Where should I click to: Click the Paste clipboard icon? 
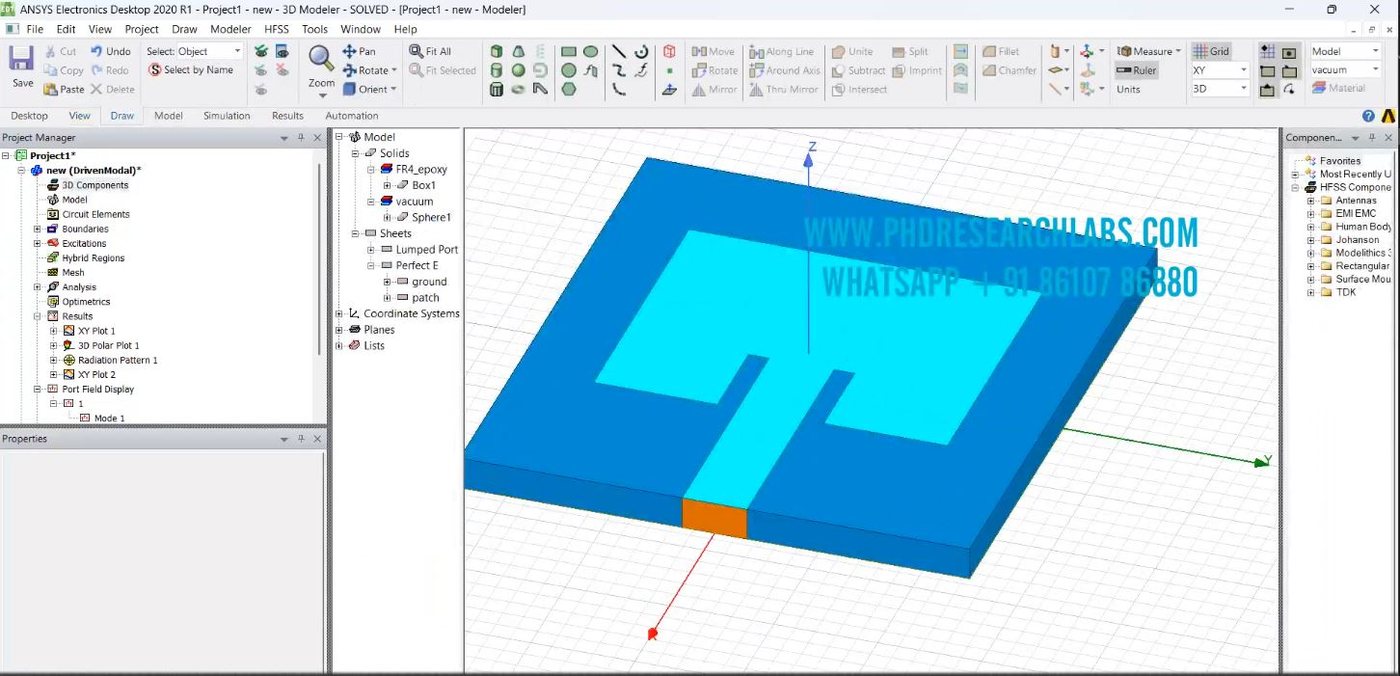(51, 89)
